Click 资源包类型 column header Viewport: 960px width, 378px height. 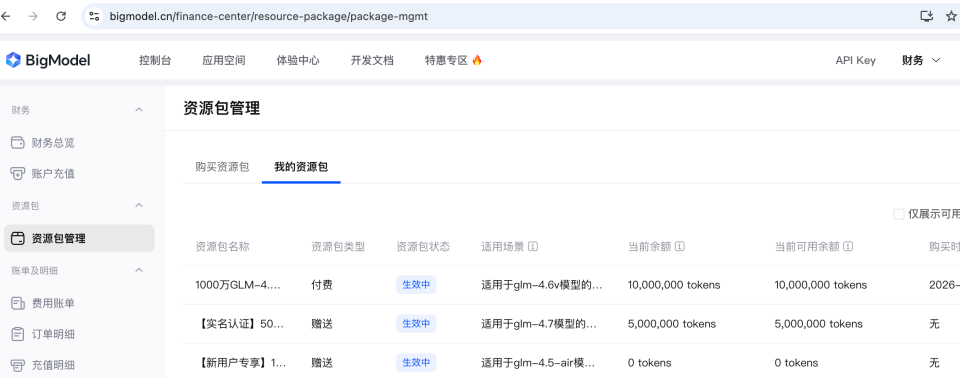click(338, 246)
